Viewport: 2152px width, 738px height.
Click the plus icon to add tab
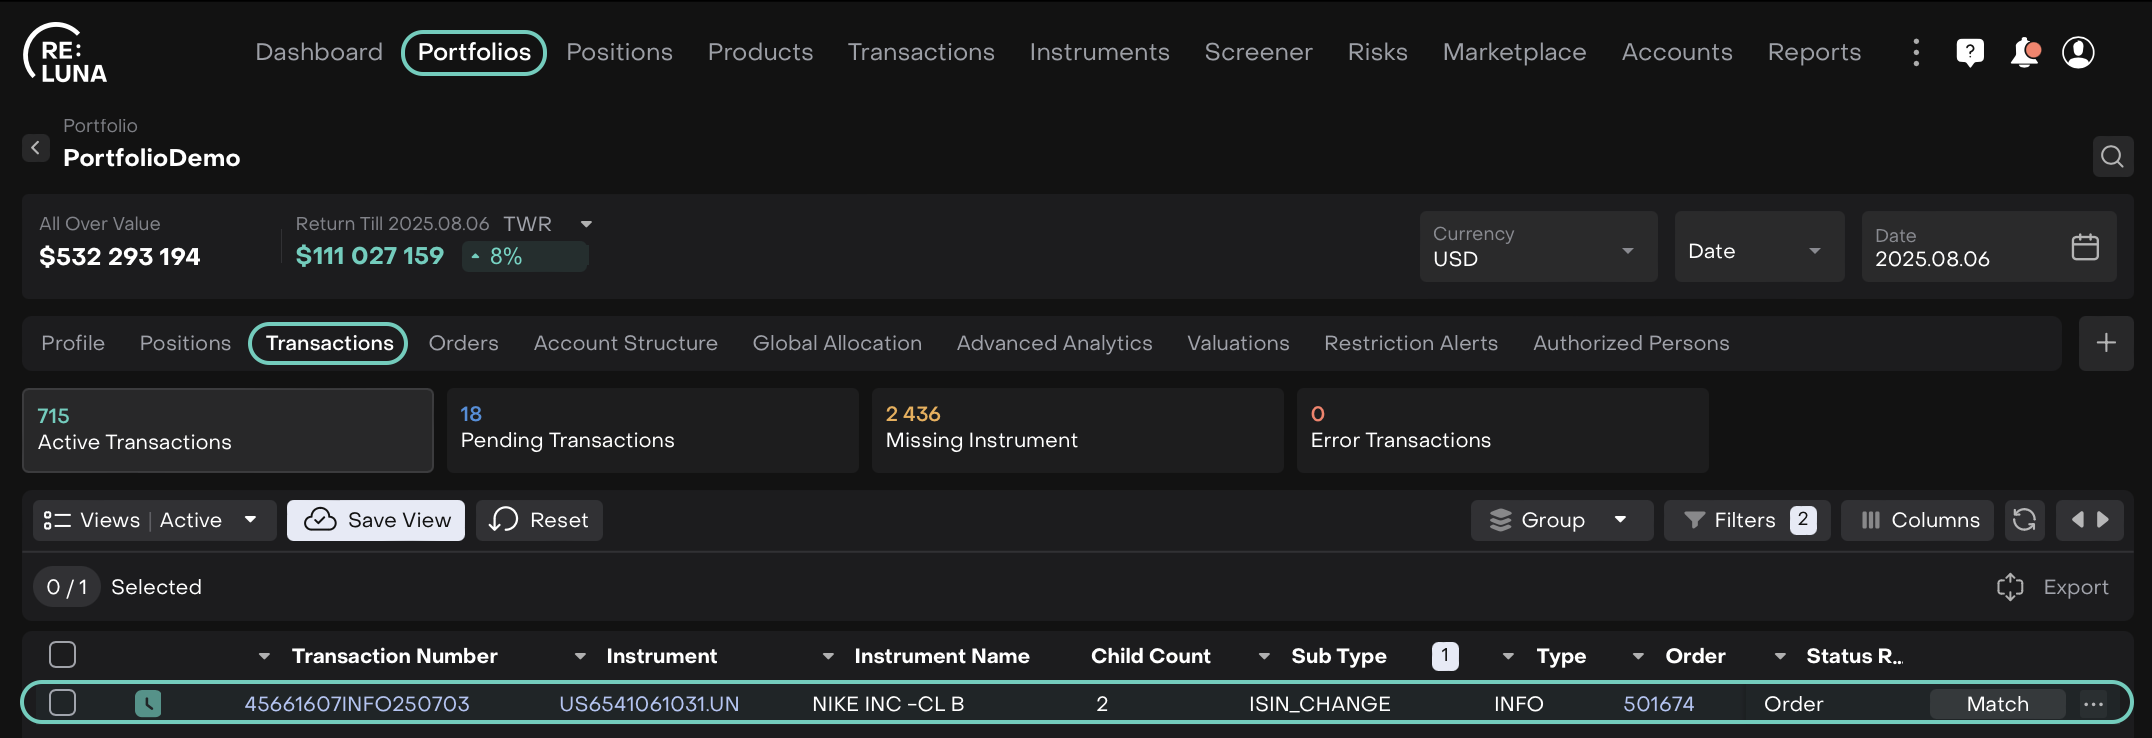point(2106,343)
